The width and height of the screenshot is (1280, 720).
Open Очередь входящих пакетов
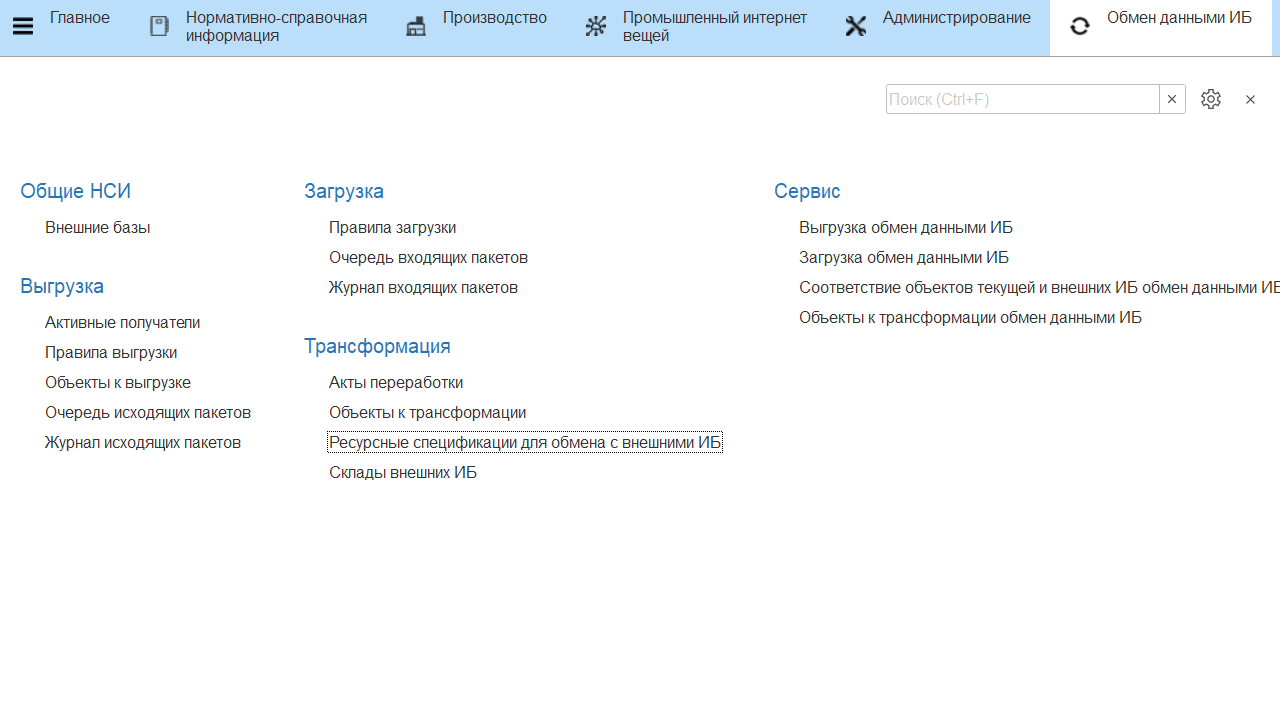click(428, 257)
